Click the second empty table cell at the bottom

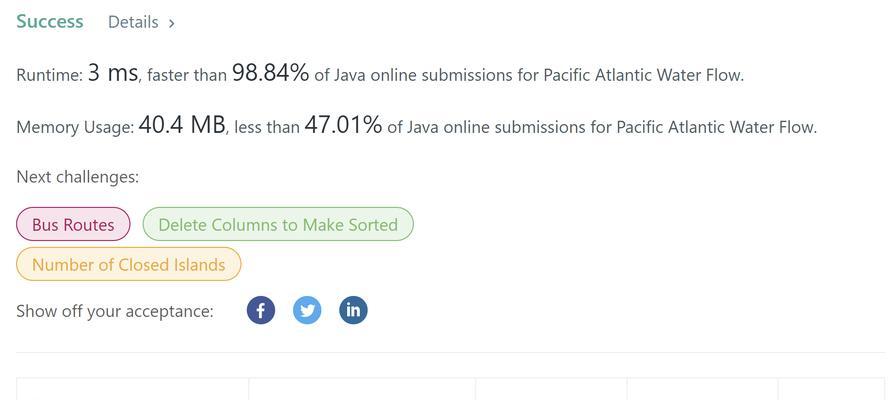pos(362,389)
